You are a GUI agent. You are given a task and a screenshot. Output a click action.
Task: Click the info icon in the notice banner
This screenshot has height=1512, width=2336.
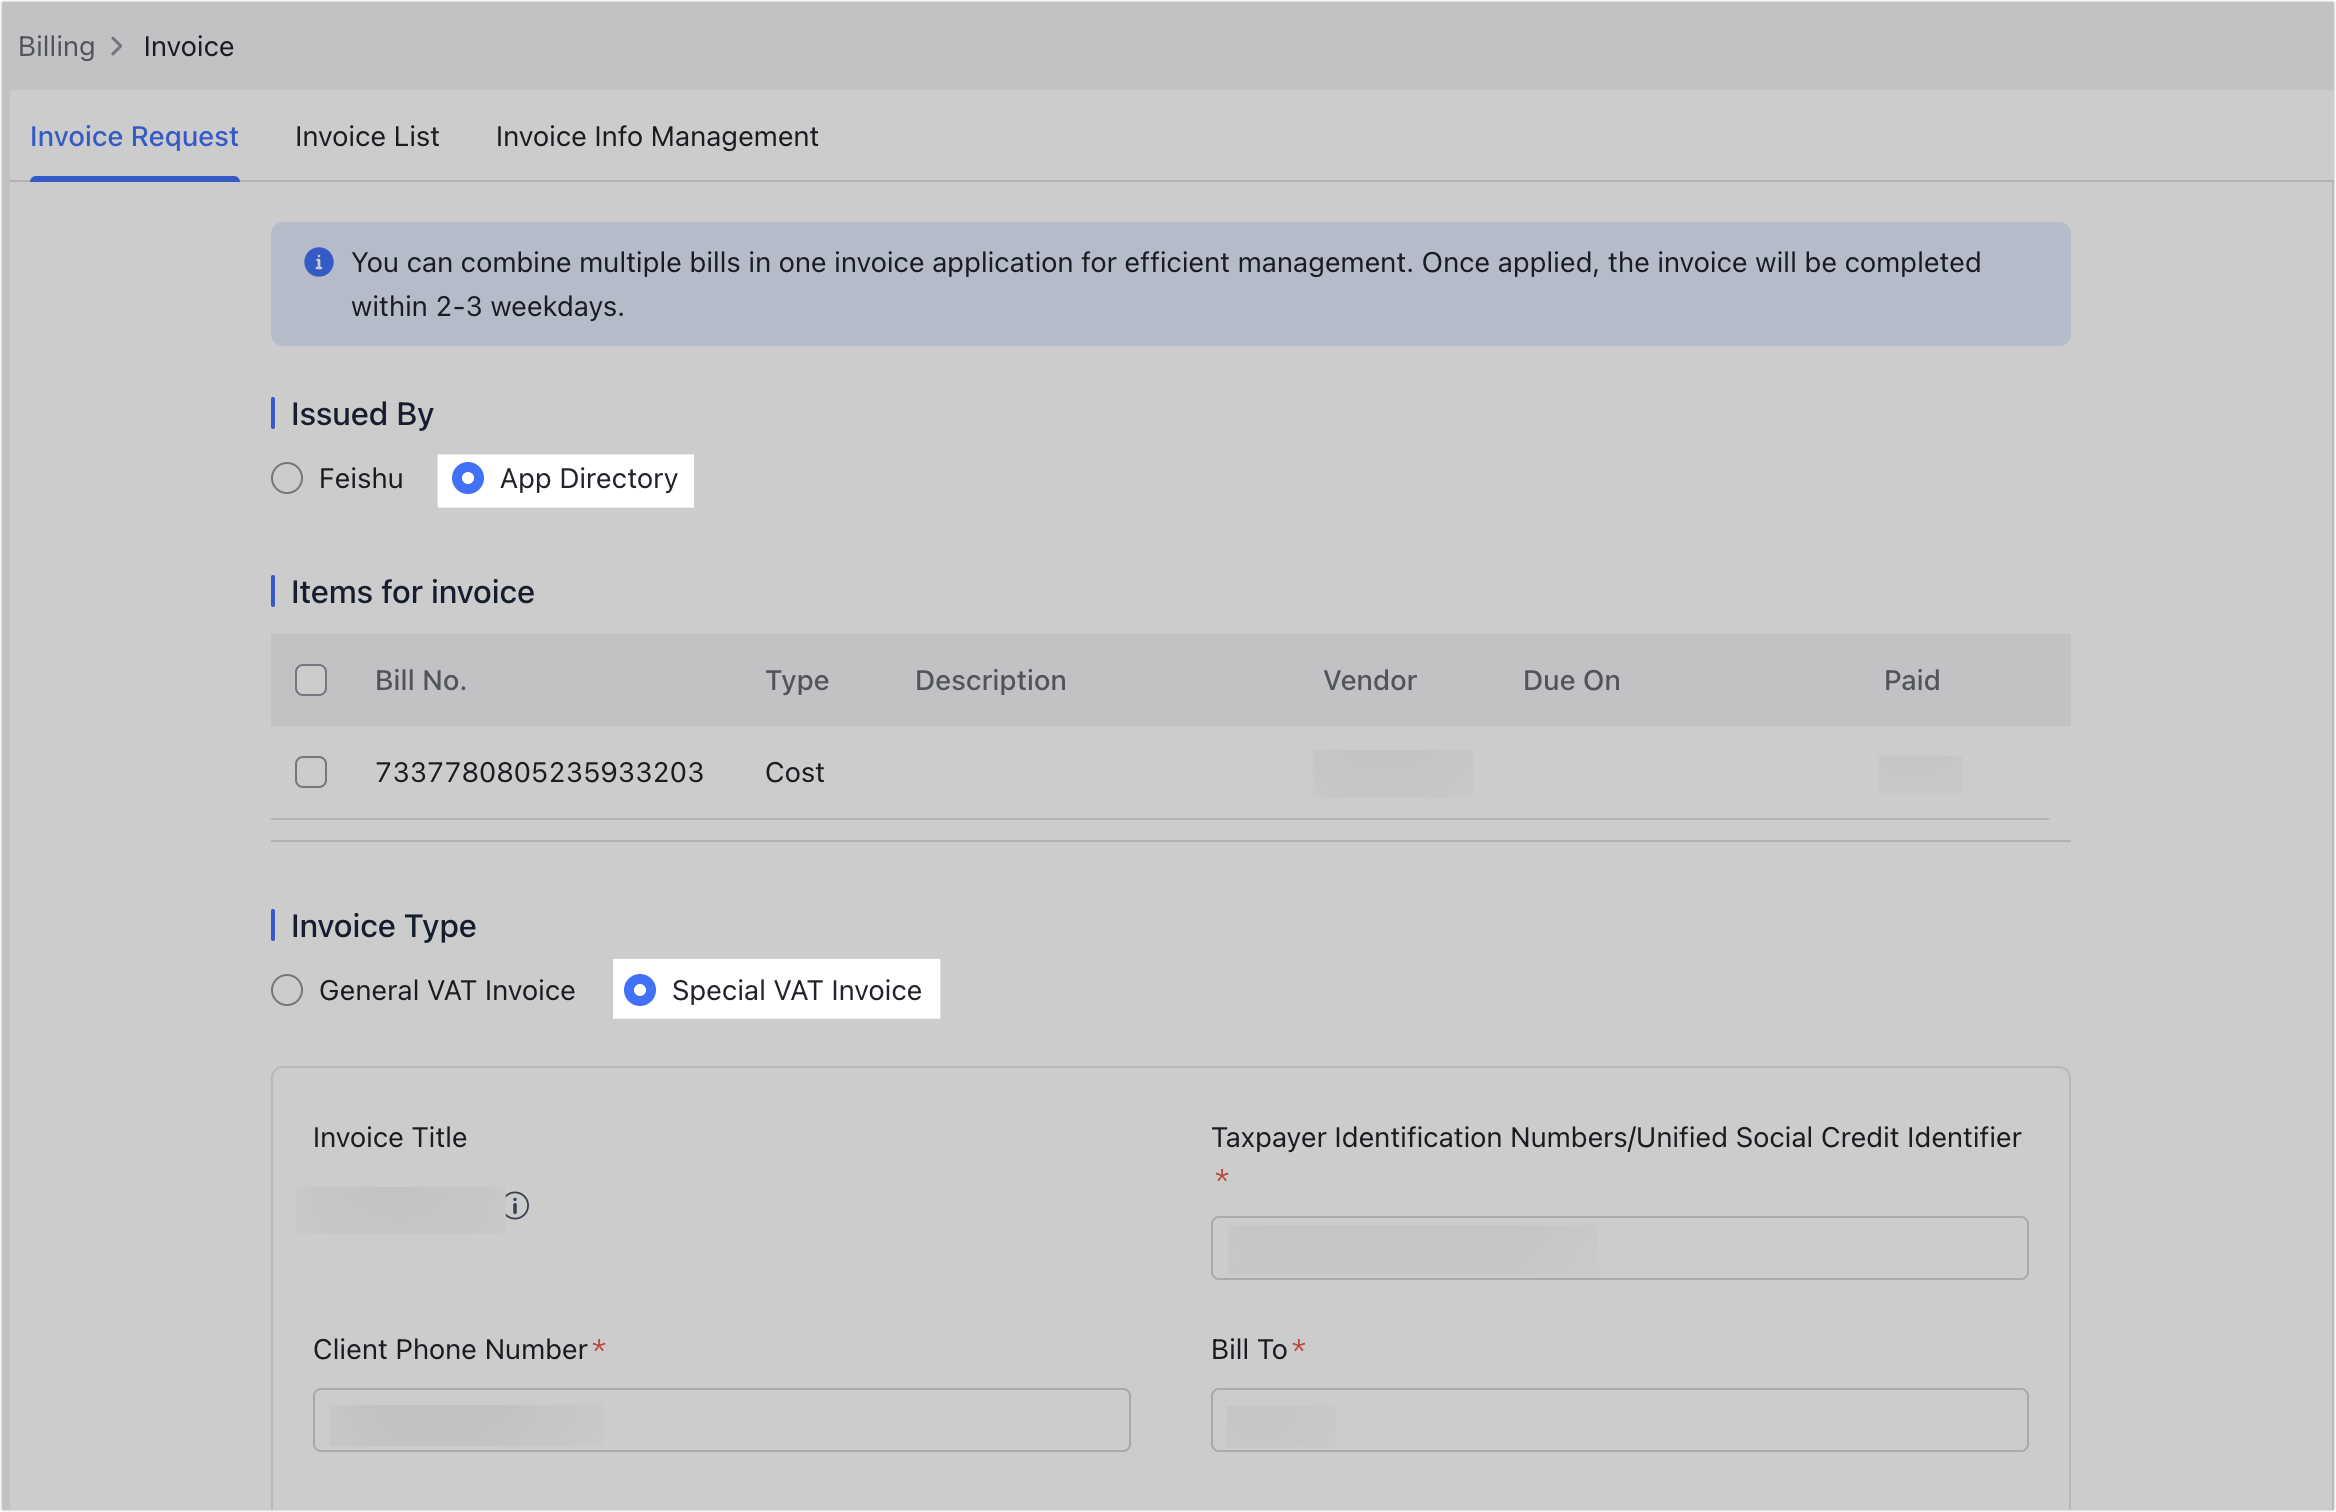319,262
